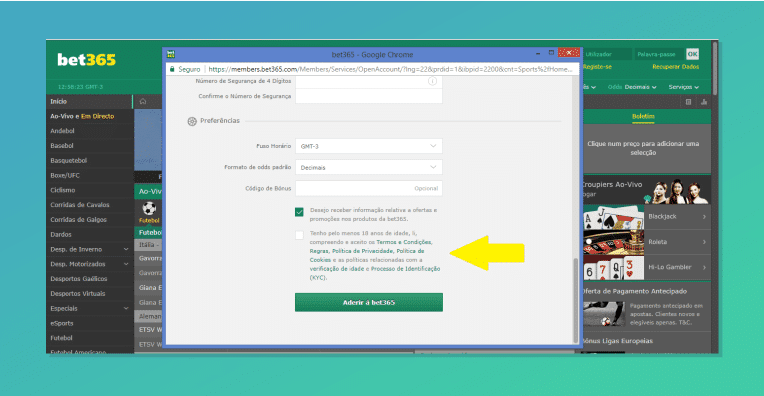Select Desportos Gaélicos in the sidebar
Viewport: 764px width, 396px height.
tap(90, 279)
